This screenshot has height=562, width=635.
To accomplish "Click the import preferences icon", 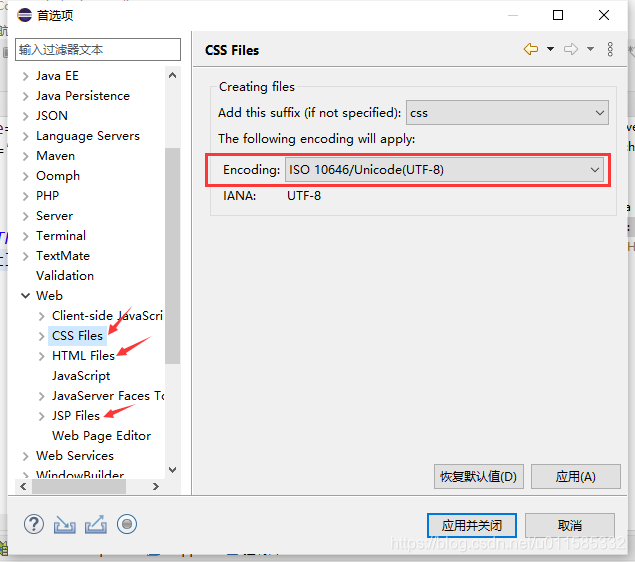I will [x=64, y=525].
